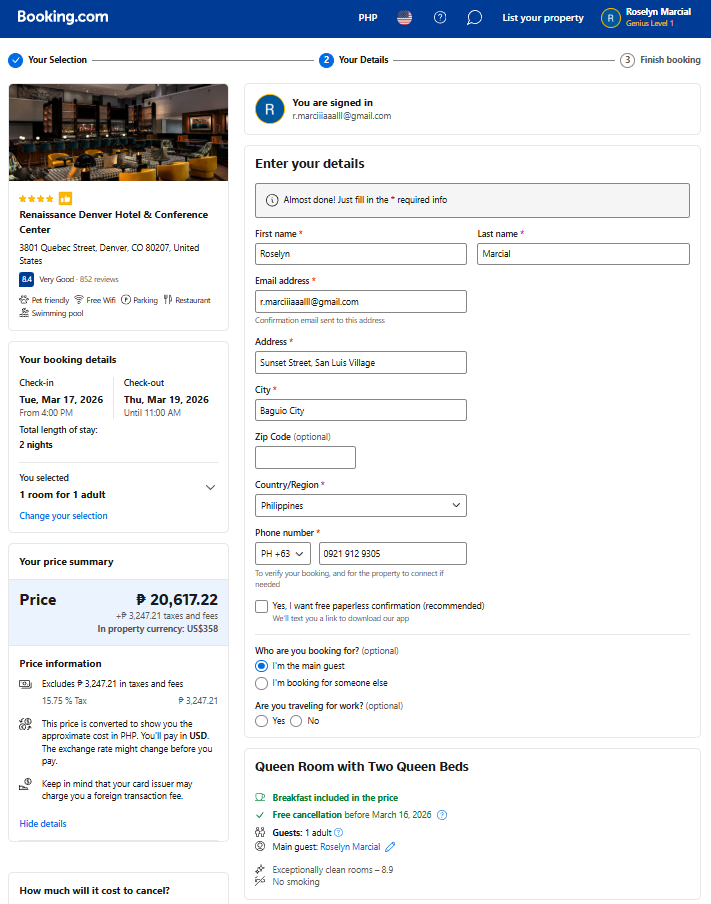Open the PHP currency selector
Image resolution: width=711 pixels, height=904 pixels.
pyautogui.click(x=368, y=18)
